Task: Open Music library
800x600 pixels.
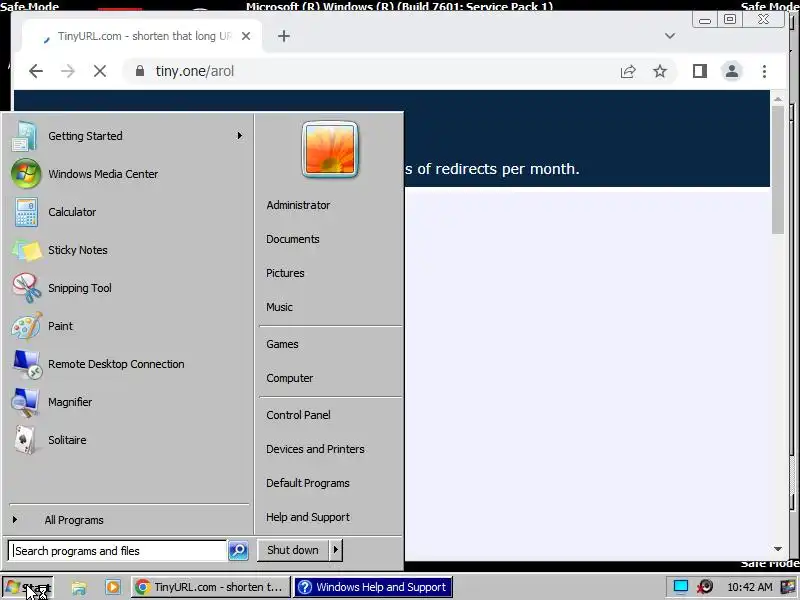Action: (x=280, y=307)
